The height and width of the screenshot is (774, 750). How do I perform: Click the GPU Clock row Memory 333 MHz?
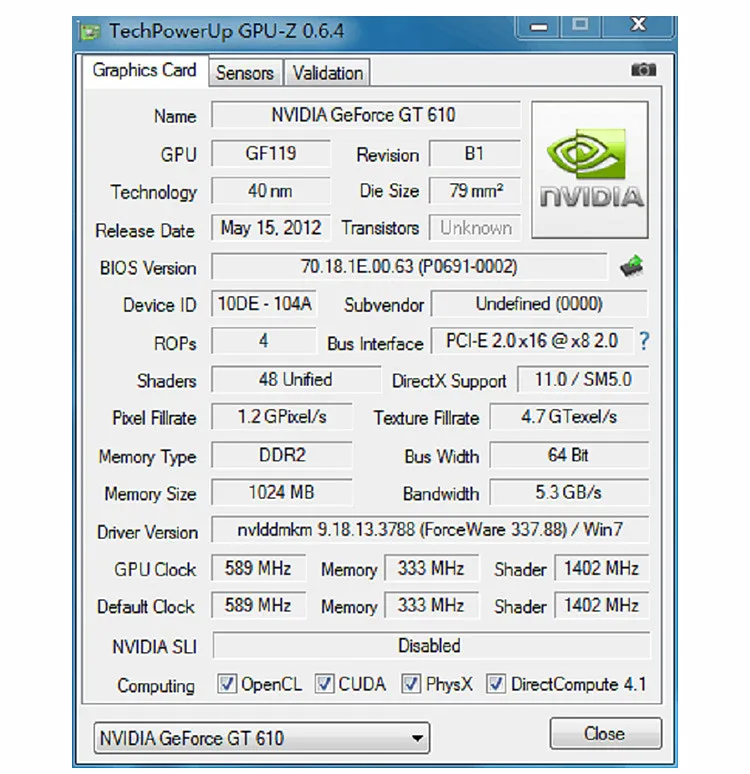click(x=431, y=568)
